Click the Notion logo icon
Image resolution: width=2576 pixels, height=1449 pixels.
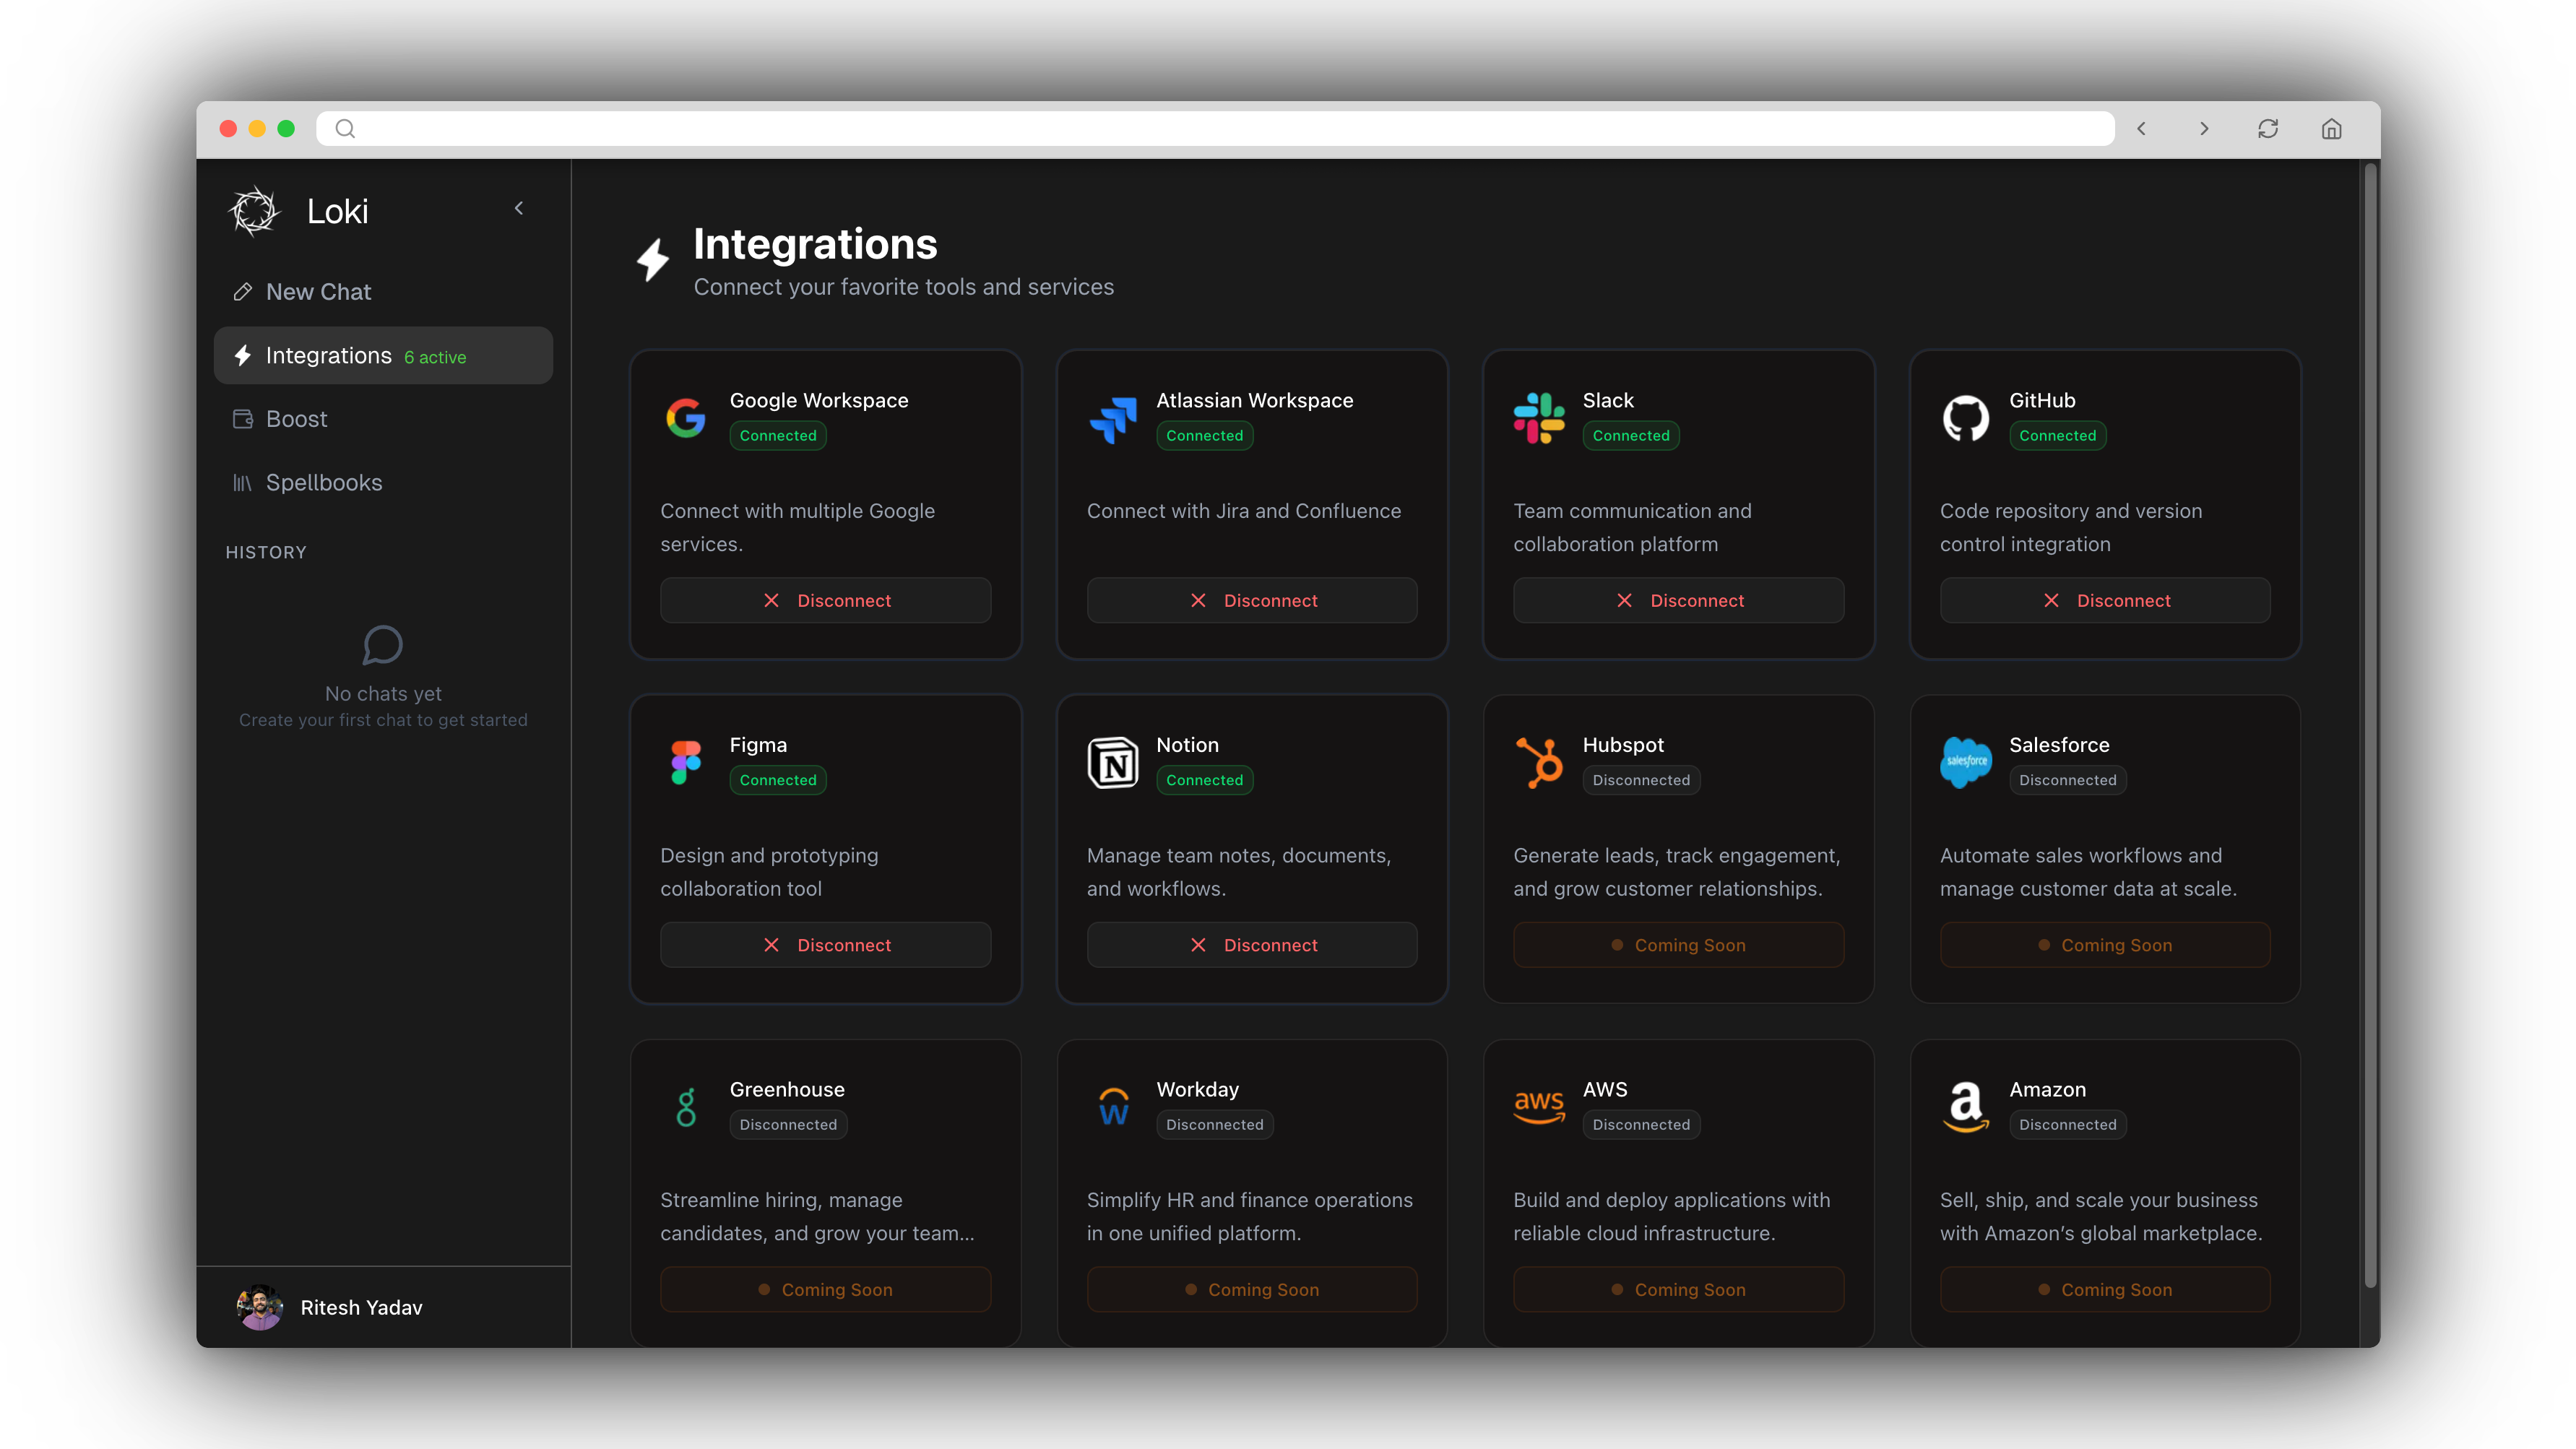point(1112,763)
